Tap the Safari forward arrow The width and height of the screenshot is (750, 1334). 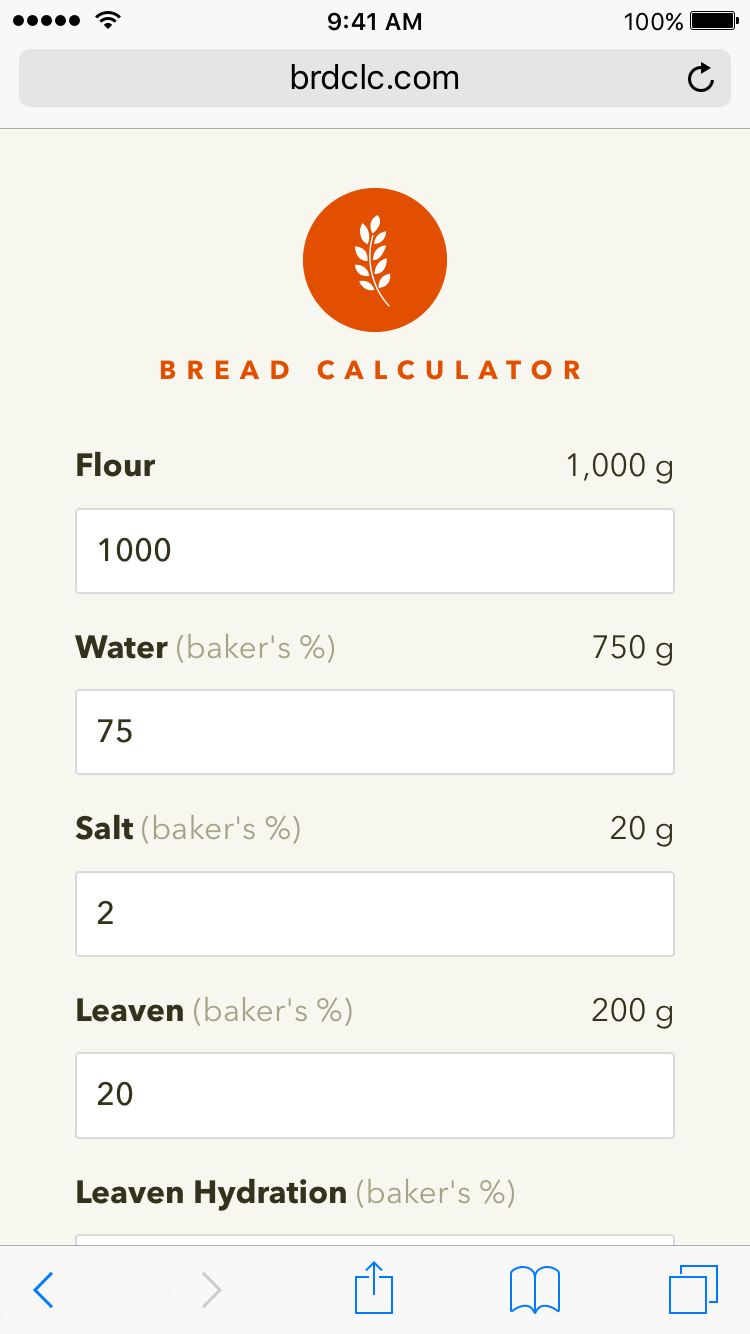[211, 1290]
